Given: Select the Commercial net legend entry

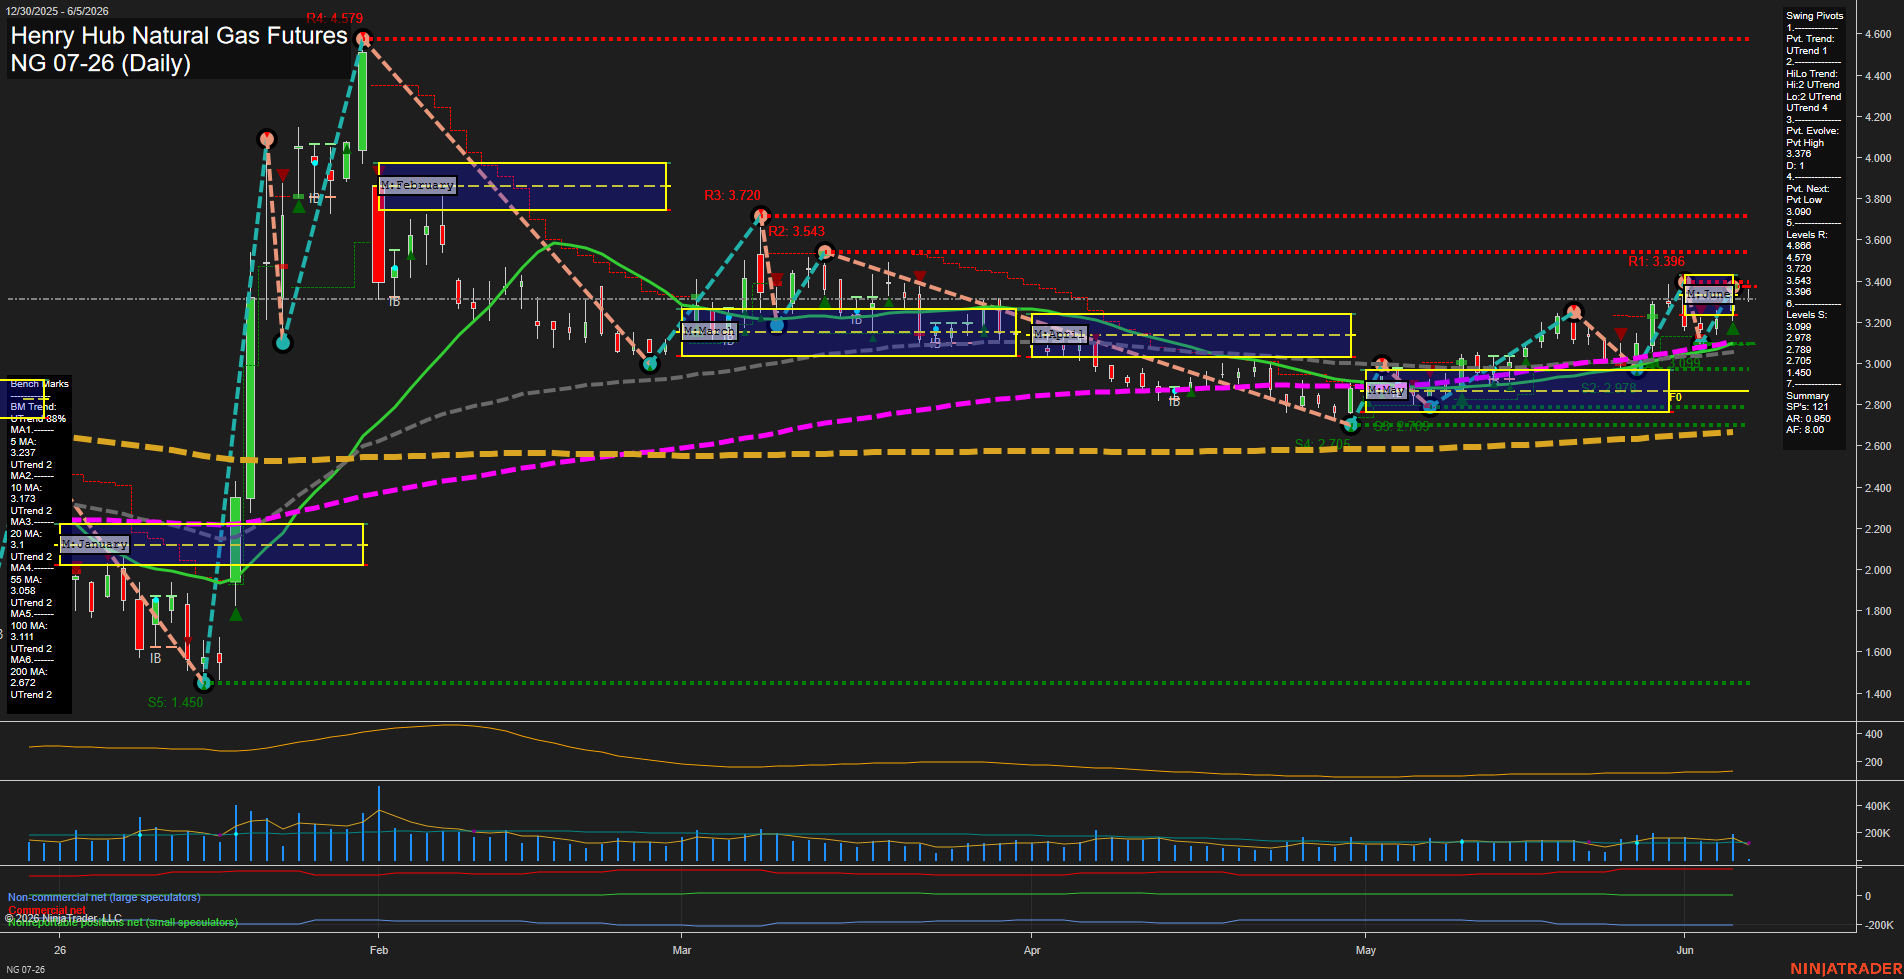Looking at the screenshot, I should 47,910.
